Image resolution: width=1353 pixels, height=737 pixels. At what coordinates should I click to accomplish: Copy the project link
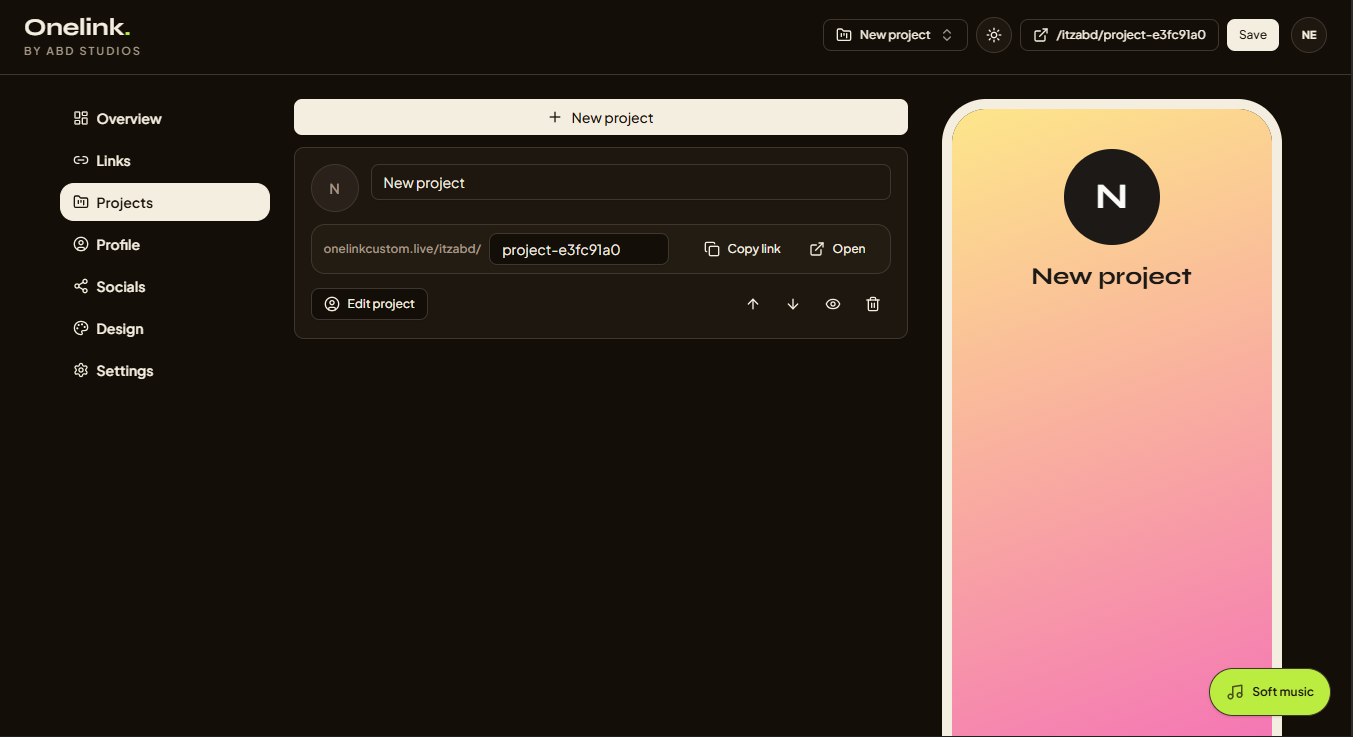[742, 249]
